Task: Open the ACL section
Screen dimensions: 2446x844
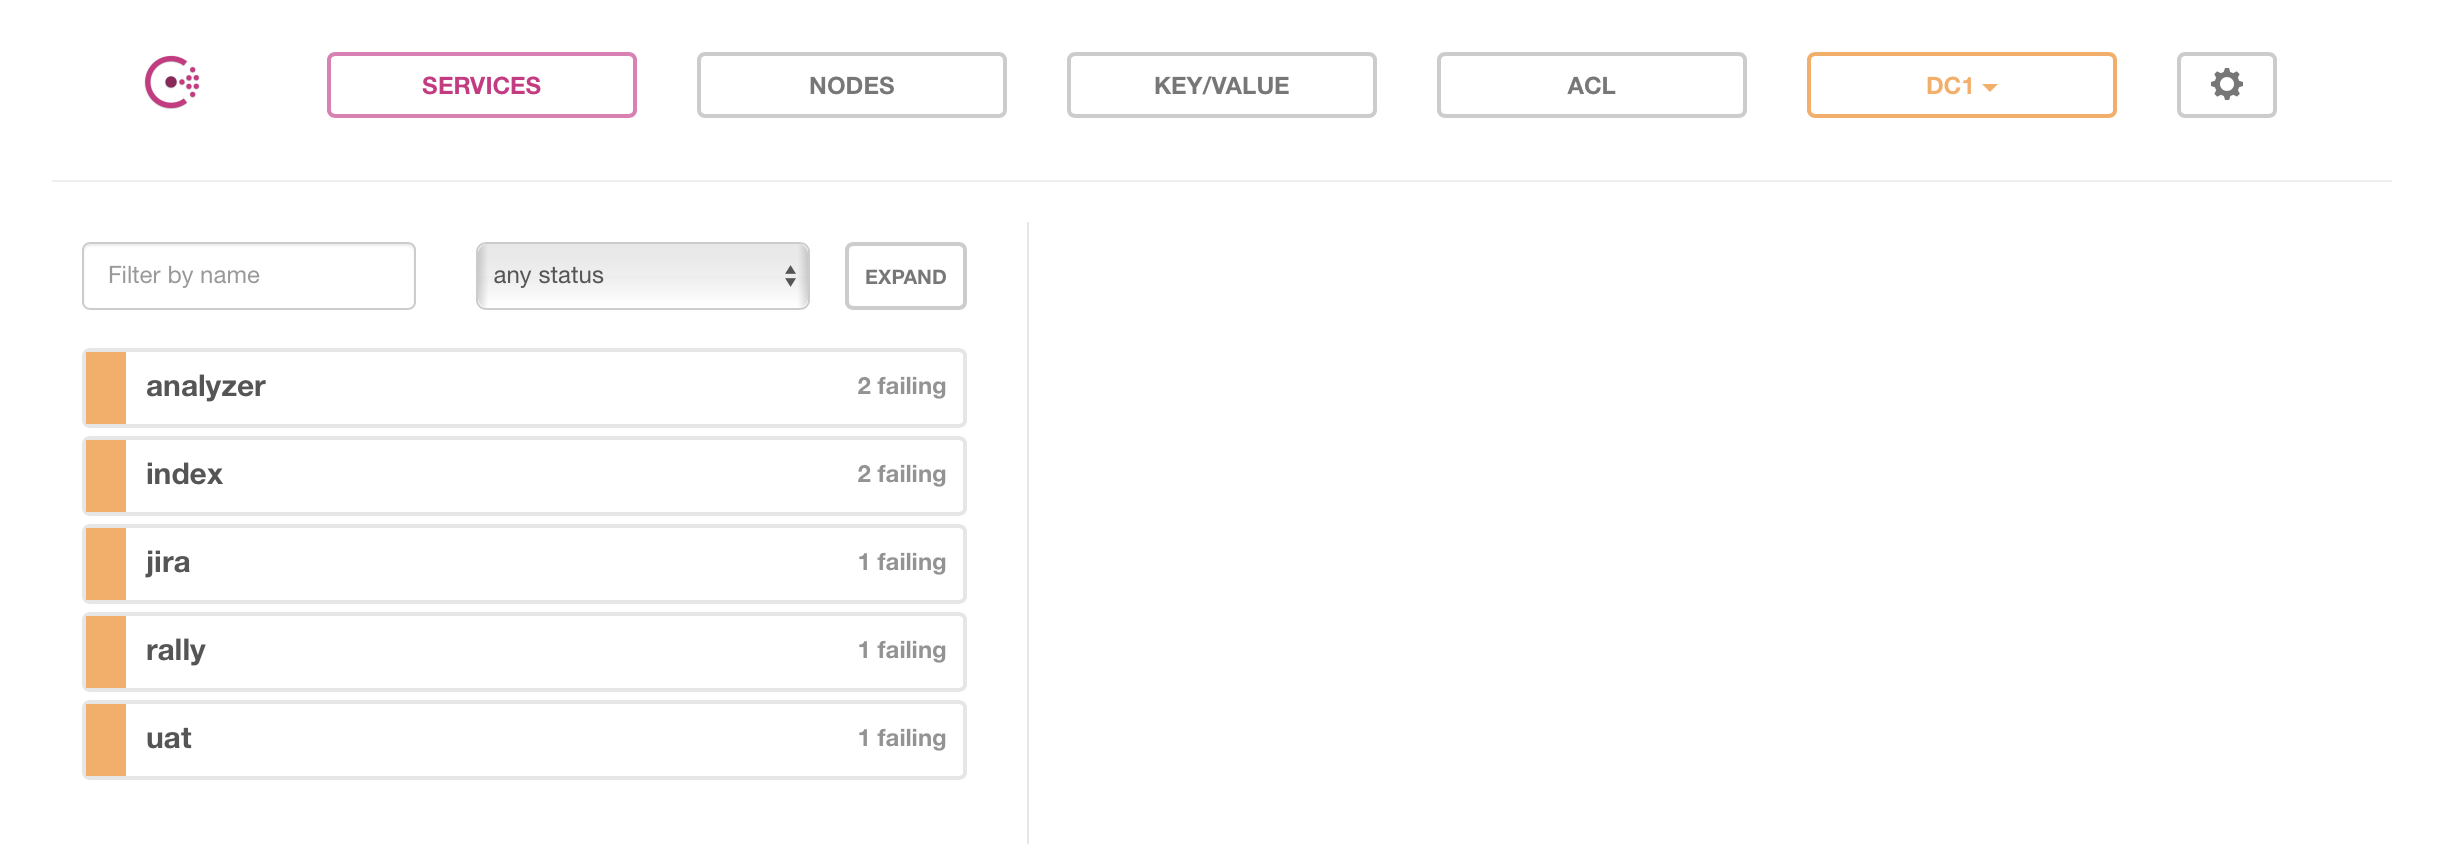Action: [1591, 85]
